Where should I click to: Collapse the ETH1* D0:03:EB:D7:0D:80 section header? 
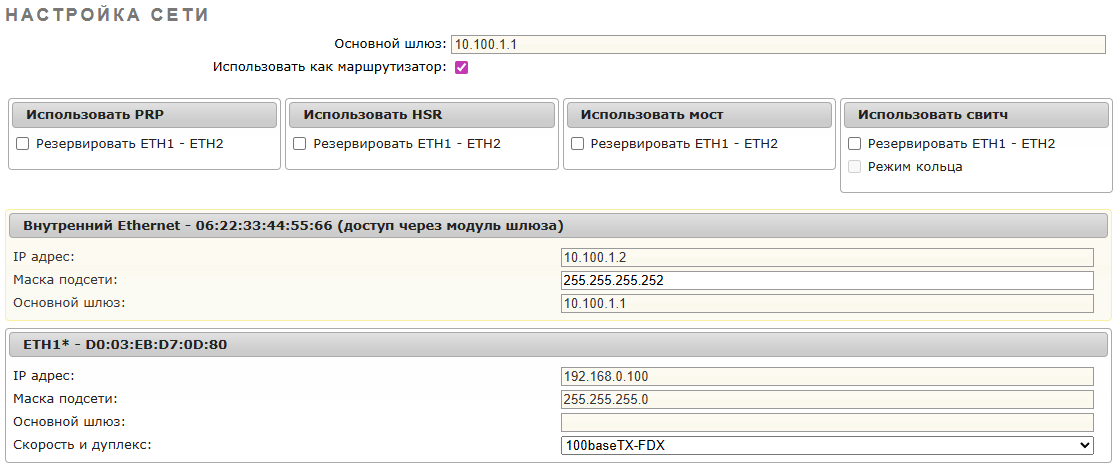coord(558,345)
